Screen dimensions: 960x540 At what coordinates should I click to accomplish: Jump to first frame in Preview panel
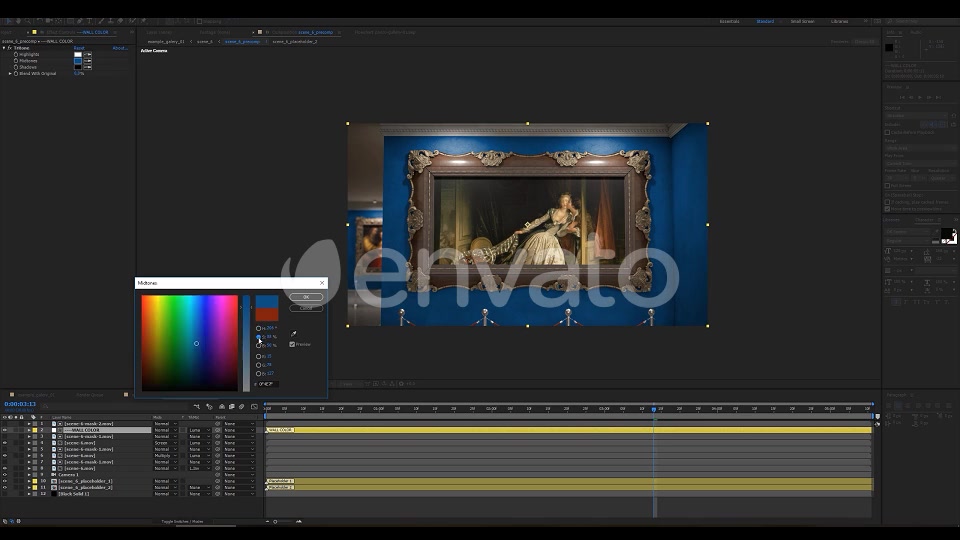902,97
